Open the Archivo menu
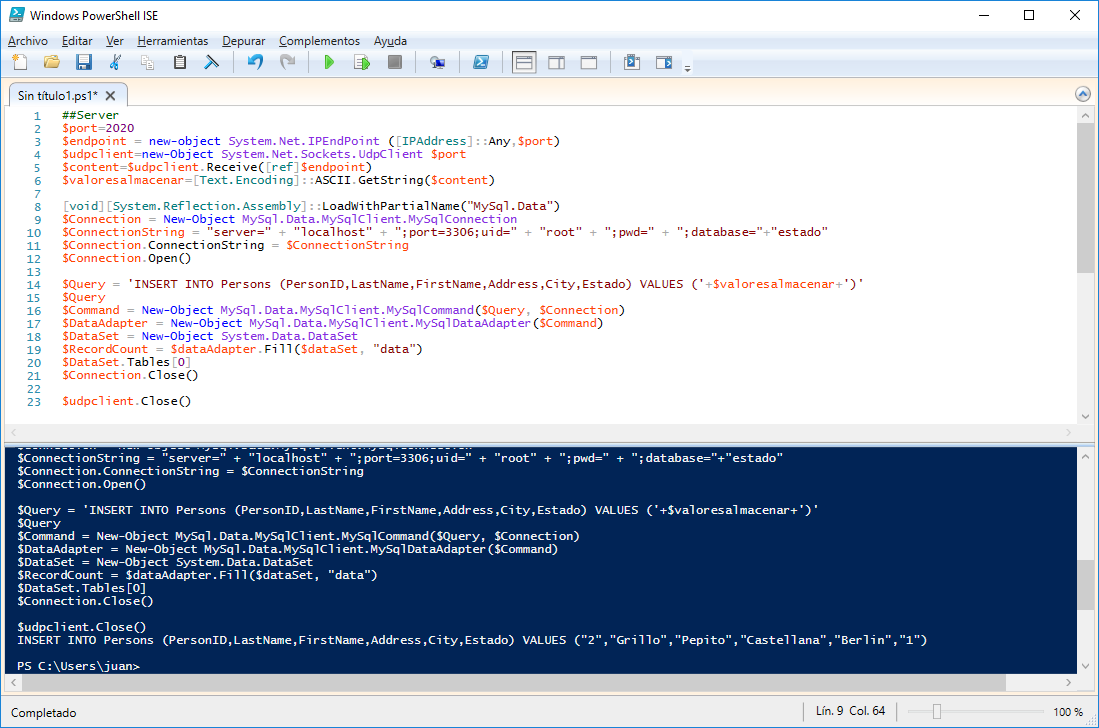The image size is (1099, 728). (28, 41)
